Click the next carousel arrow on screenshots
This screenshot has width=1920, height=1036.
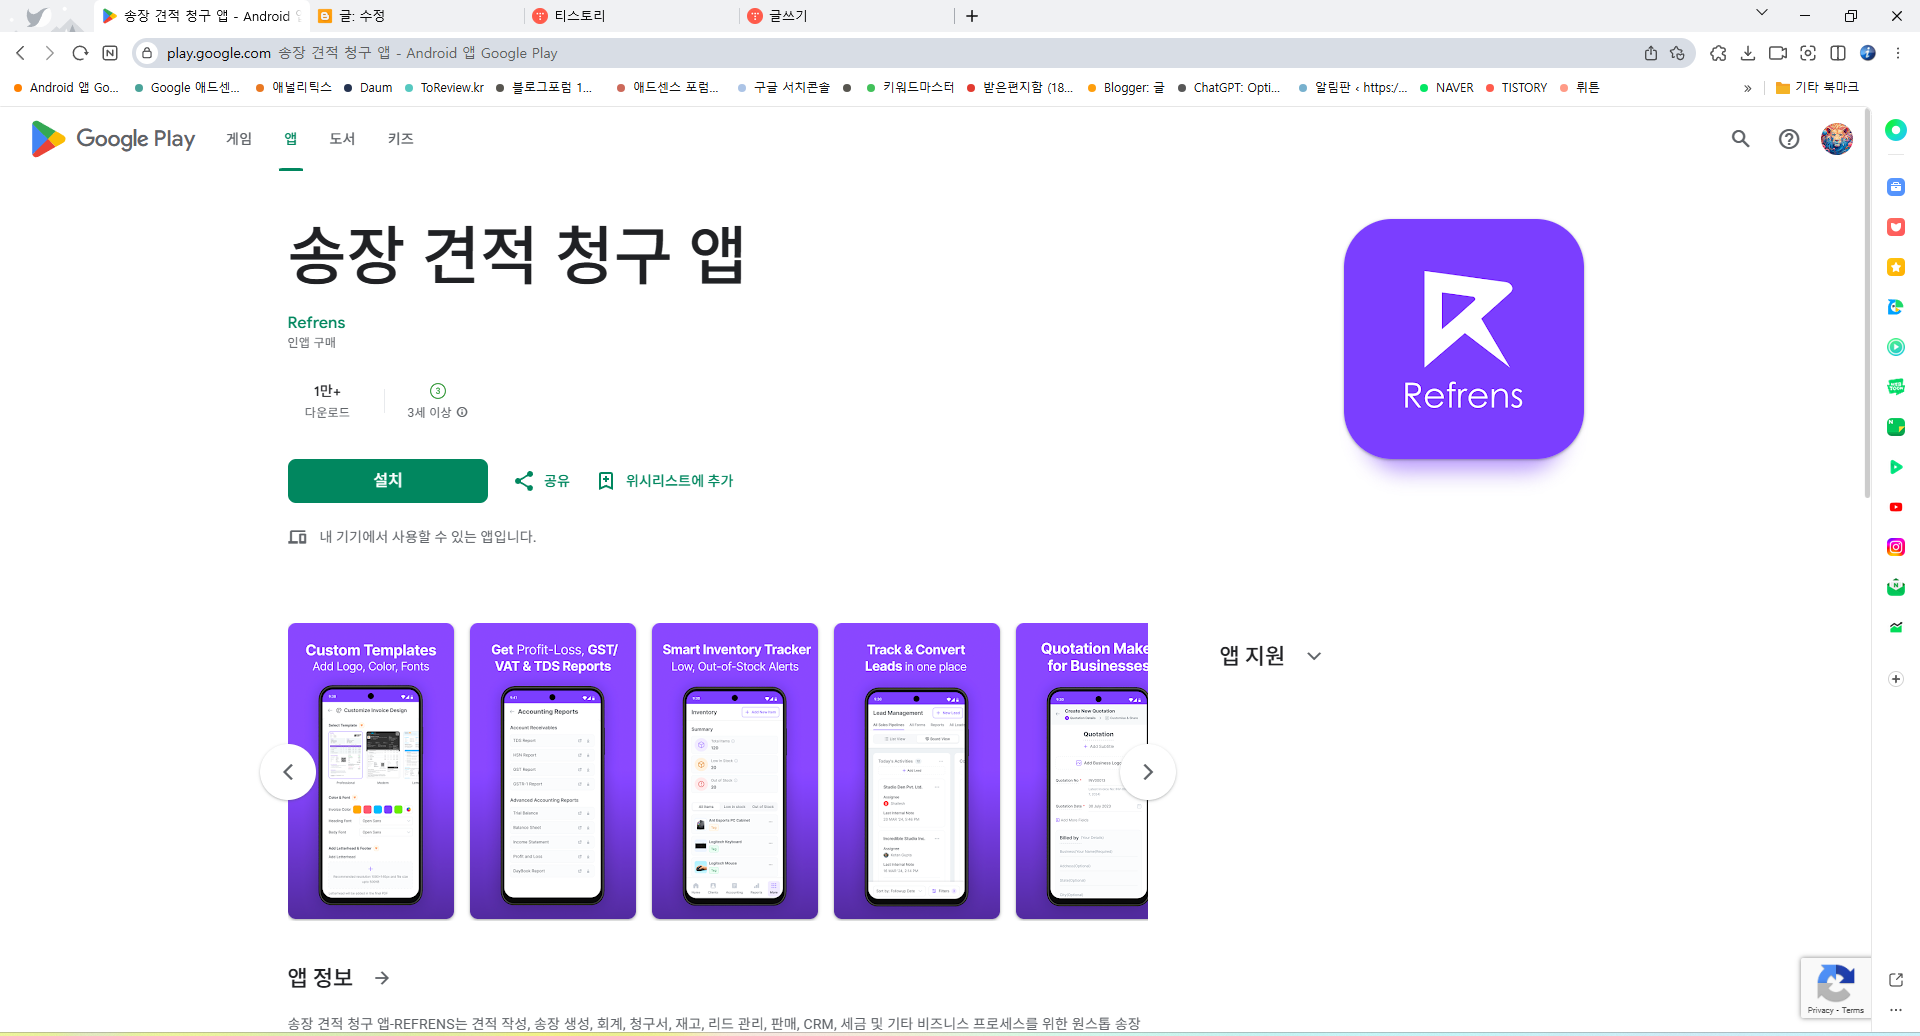pos(1148,771)
